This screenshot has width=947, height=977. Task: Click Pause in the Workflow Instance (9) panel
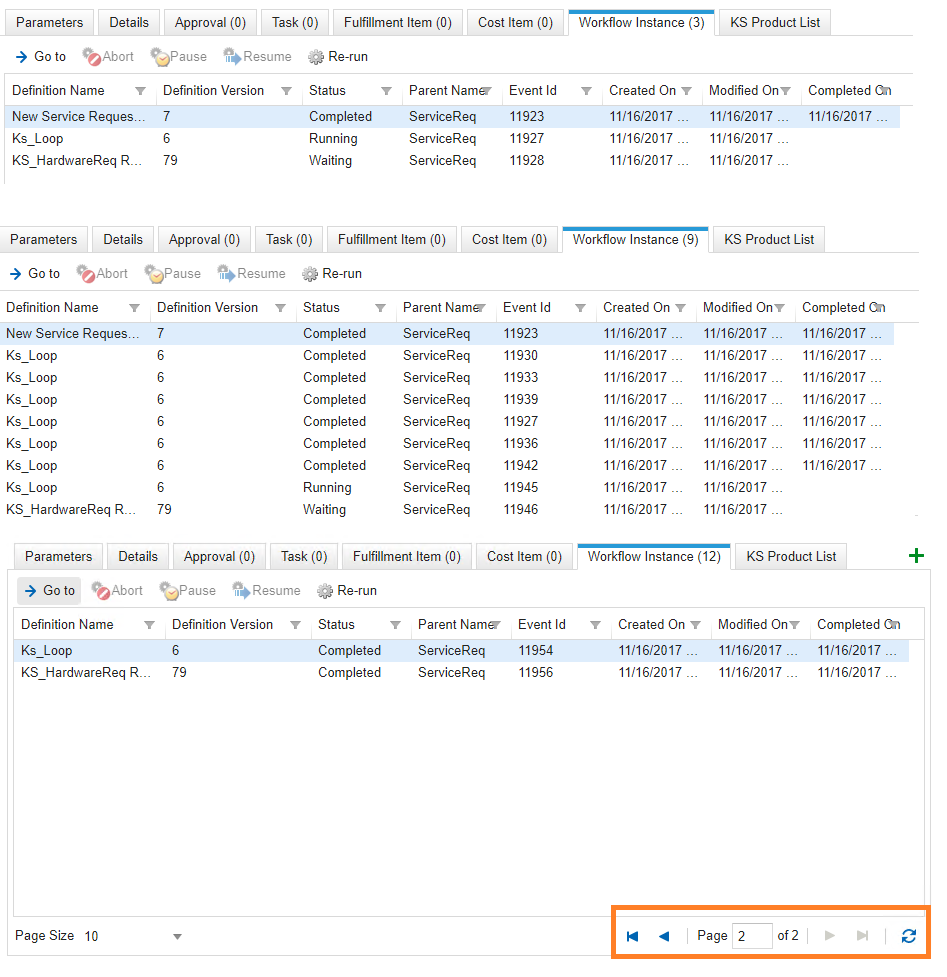pos(173,274)
